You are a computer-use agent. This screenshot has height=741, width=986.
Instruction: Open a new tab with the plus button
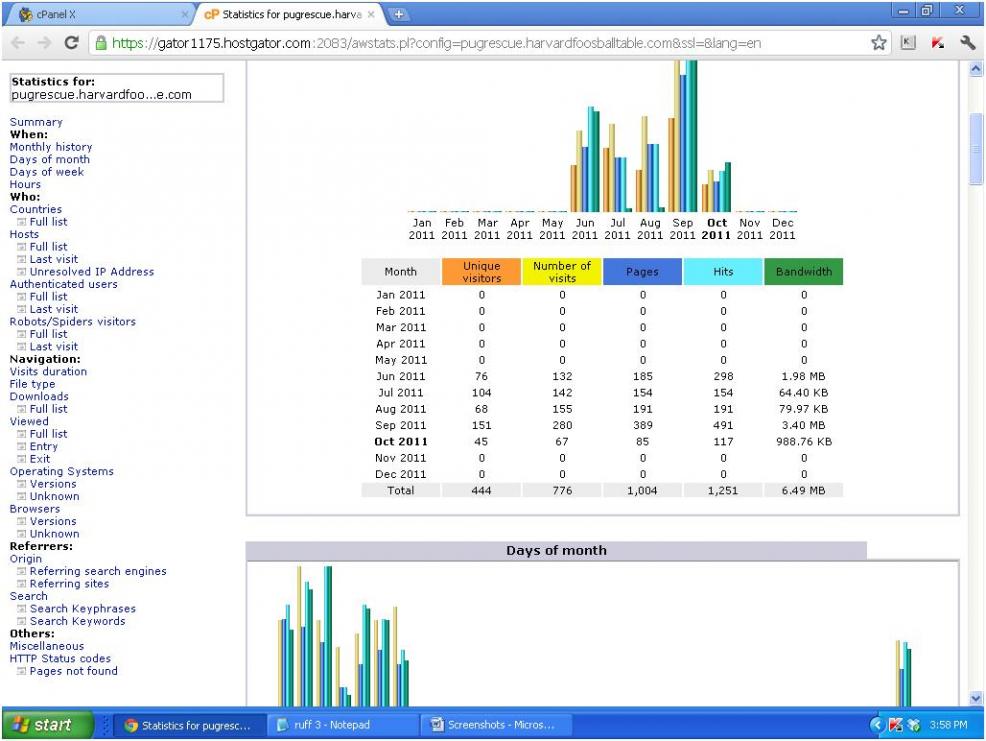[x=398, y=15]
